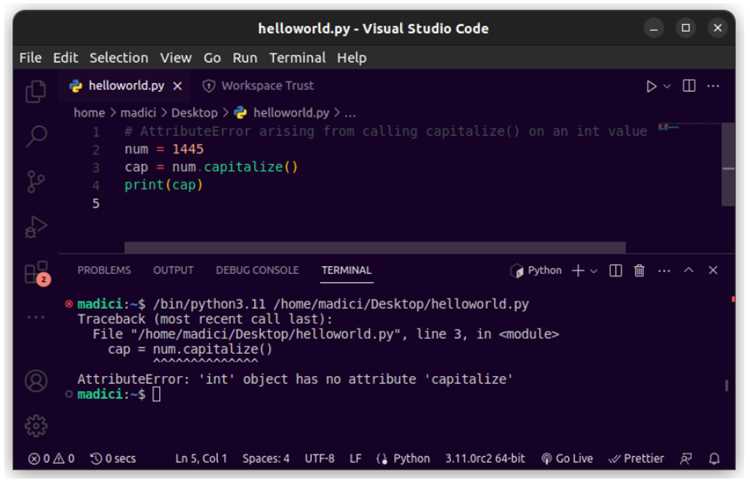Show errors and warnings status item
This screenshot has width=750, height=486.
pyautogui.click(x=51, y=459)
